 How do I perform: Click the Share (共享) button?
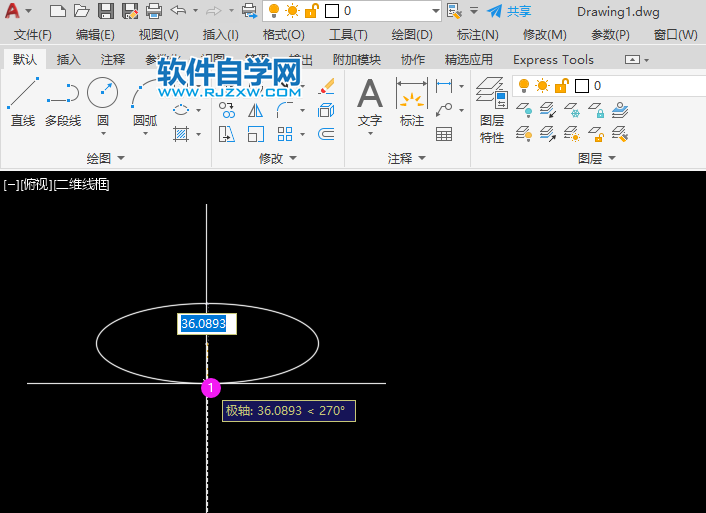(x=509, y=11)
